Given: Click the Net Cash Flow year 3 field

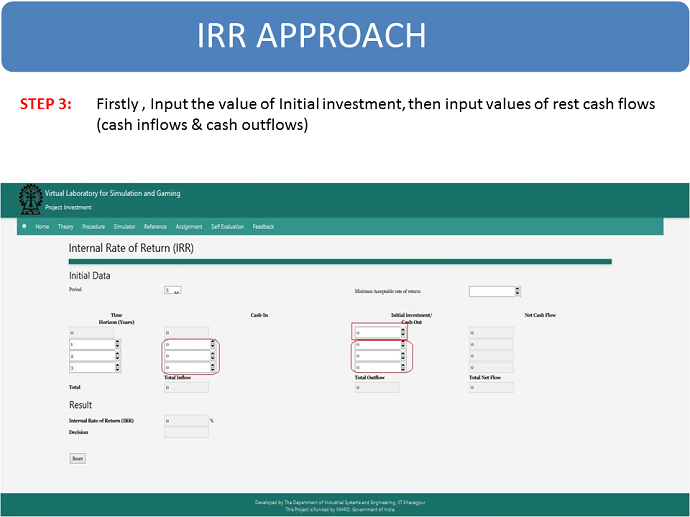Looking at the screenshot, I should click(491, 367).
